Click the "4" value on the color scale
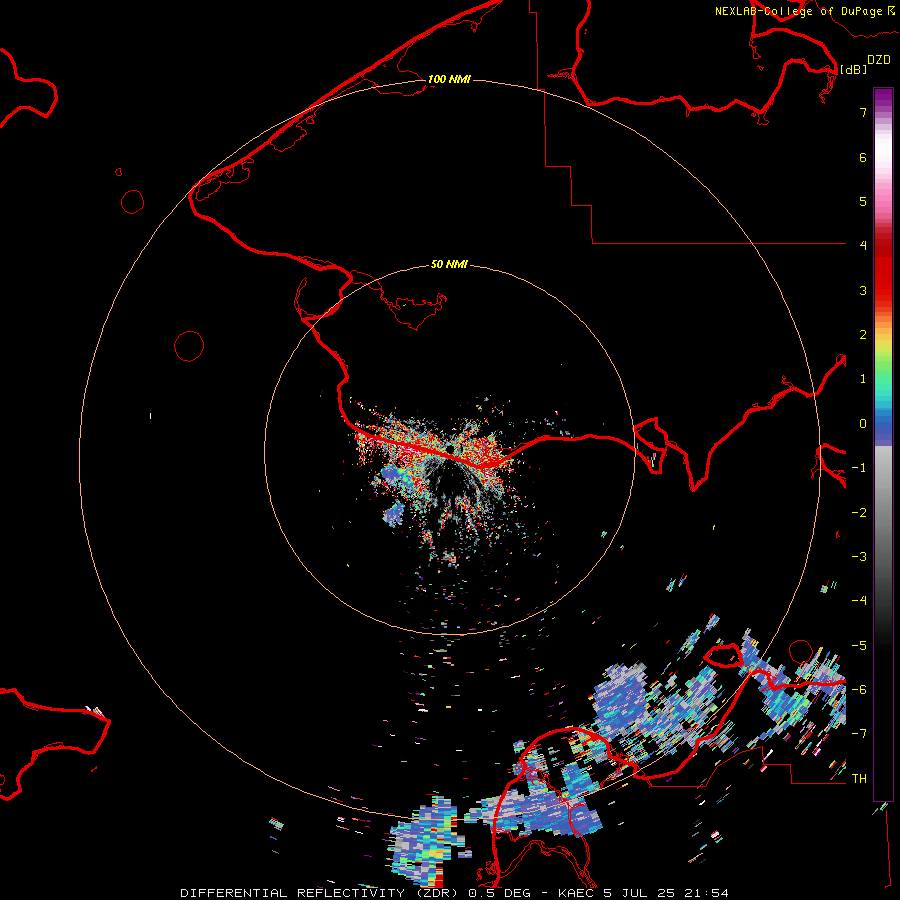900x900 pixels. point(863,245)
